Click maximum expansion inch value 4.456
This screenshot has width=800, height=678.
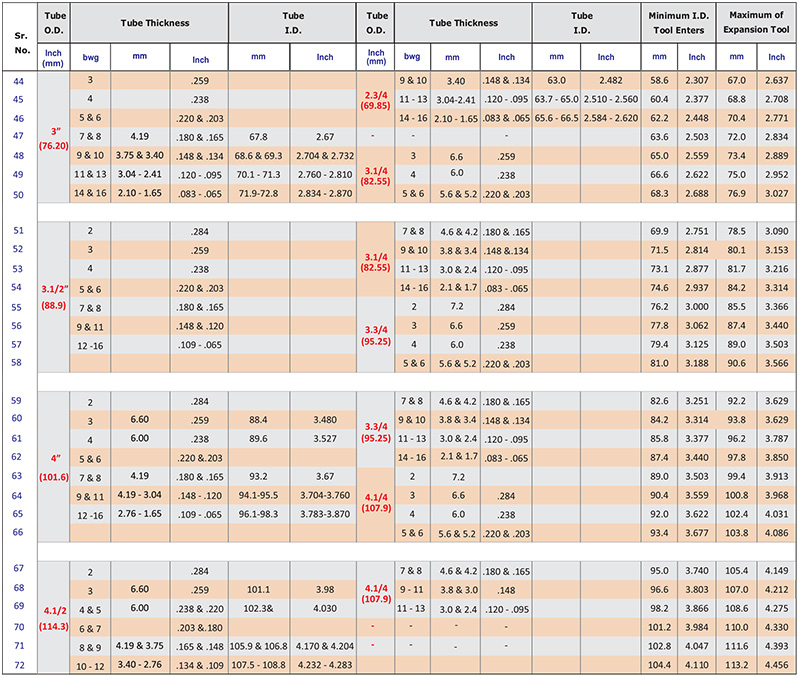pos(777,665)
